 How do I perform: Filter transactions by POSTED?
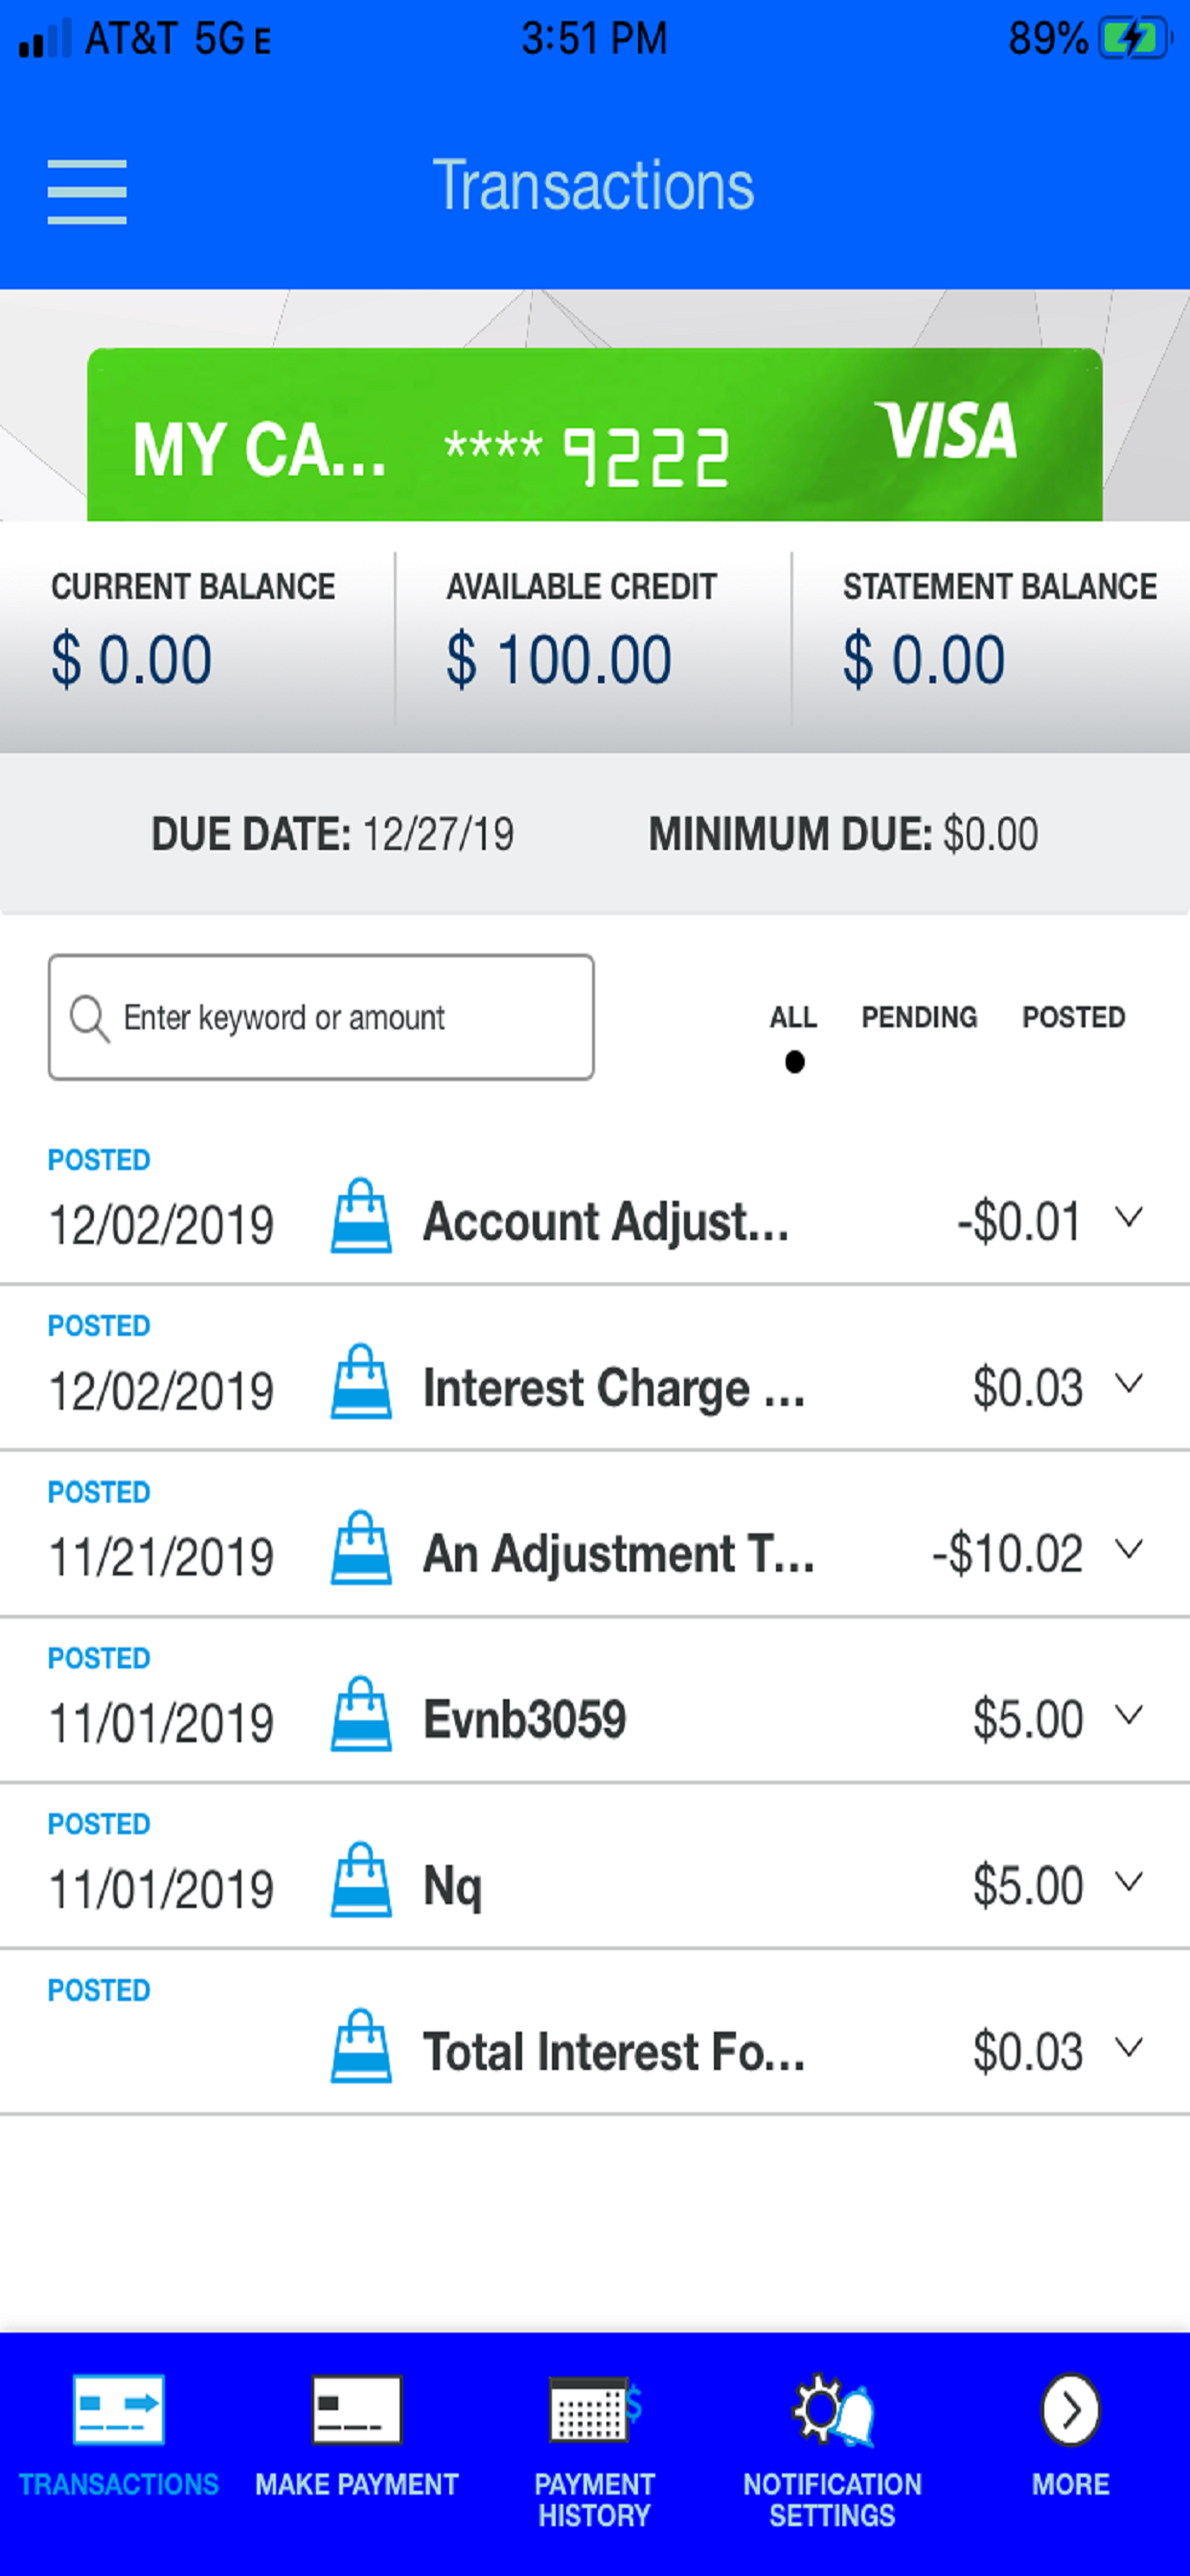[x=1073, y=1018]
